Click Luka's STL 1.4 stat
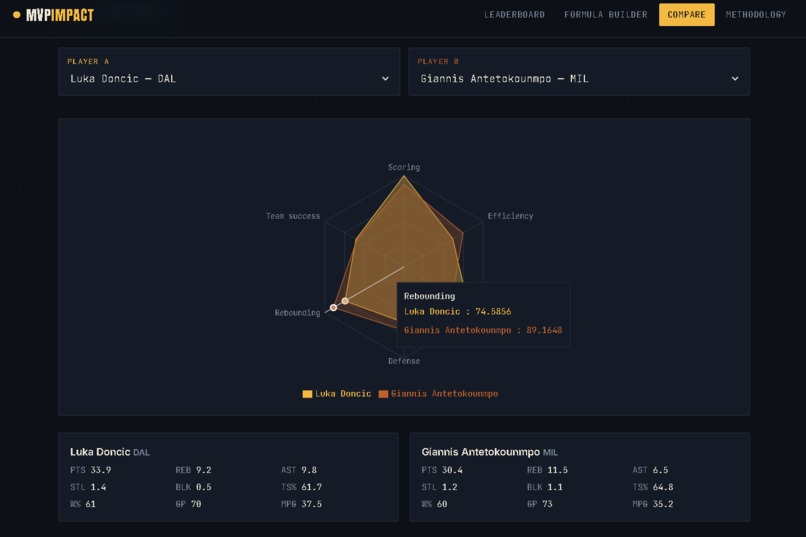 [x=88, y=487]
